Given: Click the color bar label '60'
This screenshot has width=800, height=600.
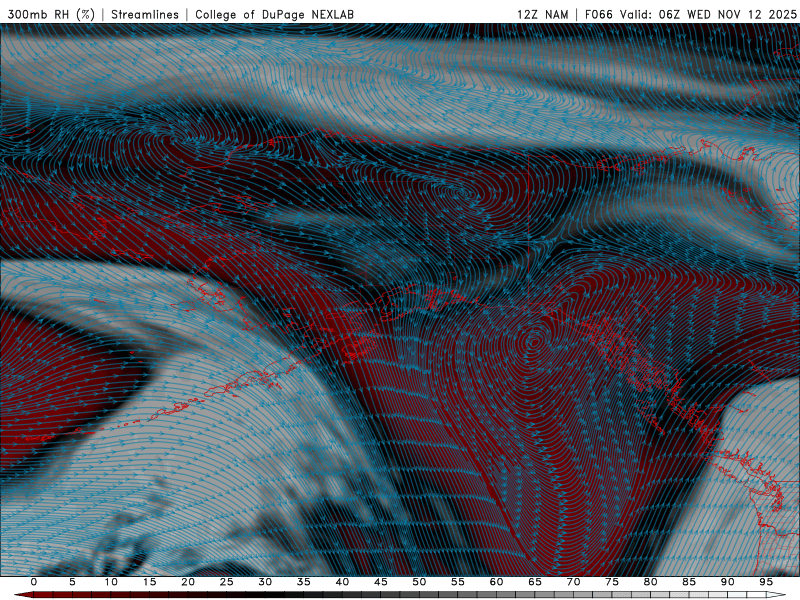Looking at the screenshot, I should coord(496,582).
